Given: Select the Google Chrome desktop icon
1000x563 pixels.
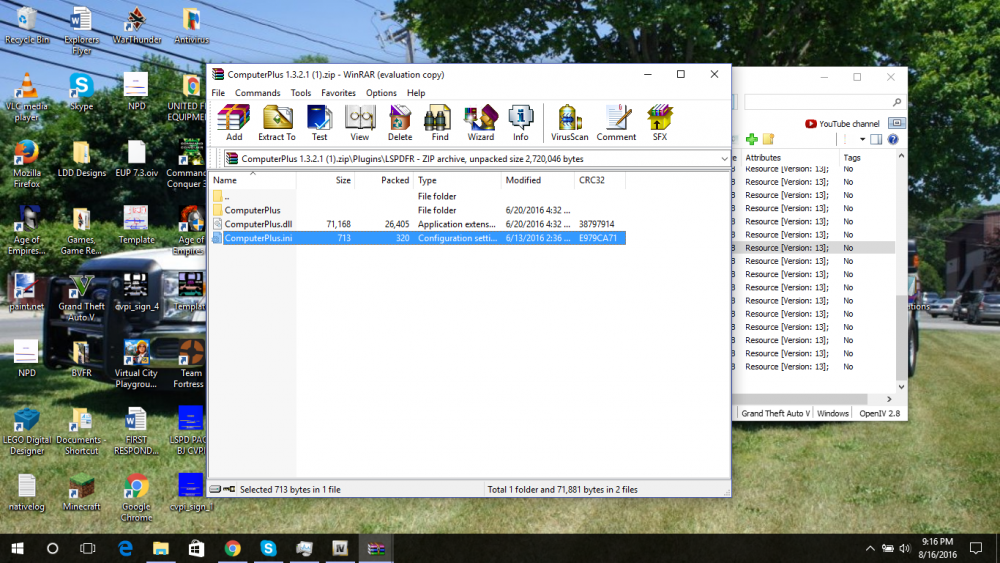Looking at the screenshot, I should pyautogui.click(x=136, y=498).
